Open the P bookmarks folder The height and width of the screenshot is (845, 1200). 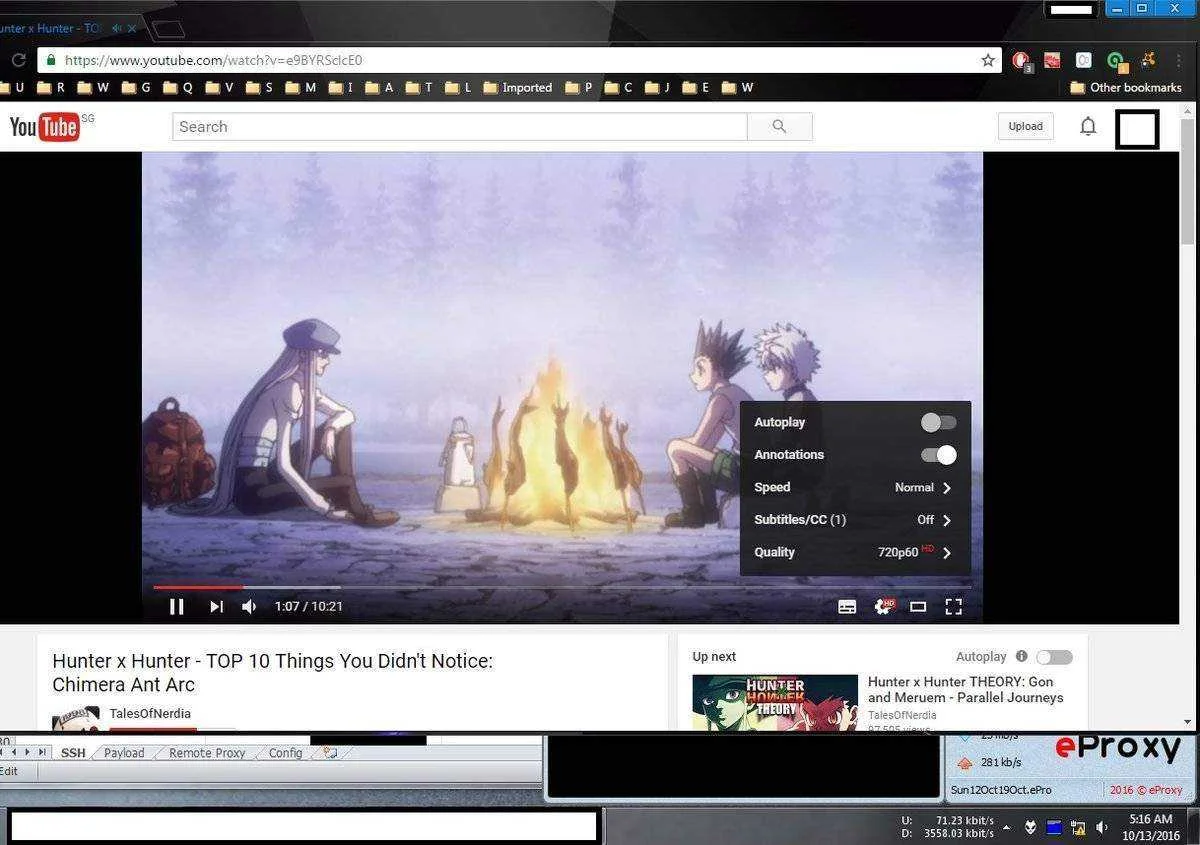pos(580,88)
